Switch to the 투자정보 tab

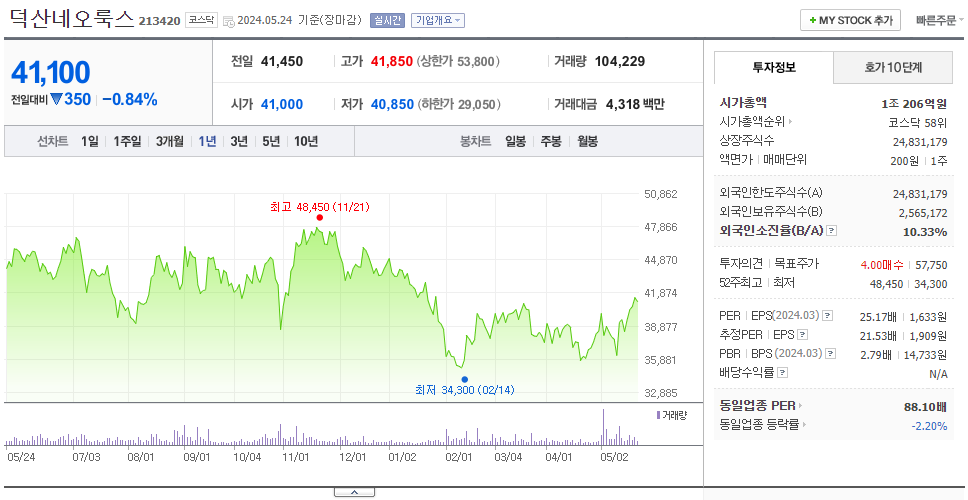(x=774, y=67)
